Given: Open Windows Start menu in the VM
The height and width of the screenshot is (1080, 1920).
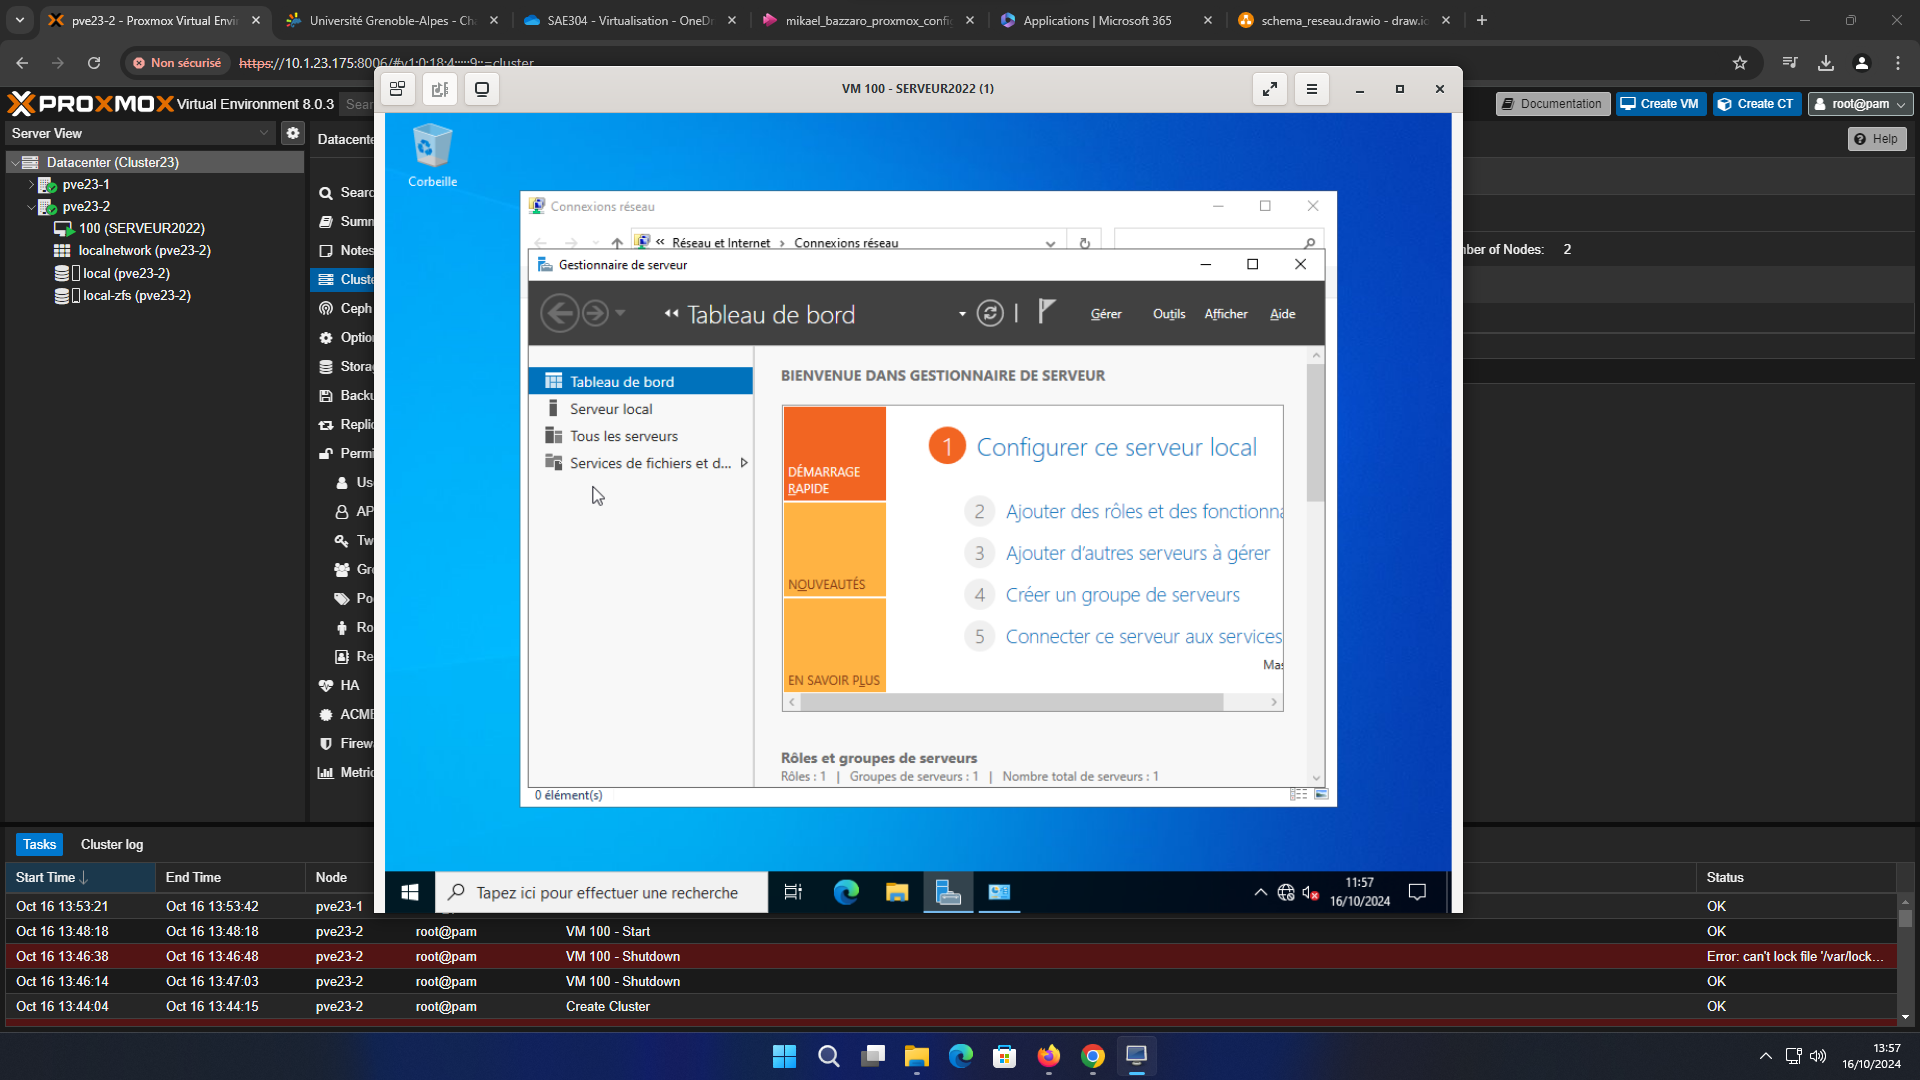Looking at the screenshot, I should (410, 892).
